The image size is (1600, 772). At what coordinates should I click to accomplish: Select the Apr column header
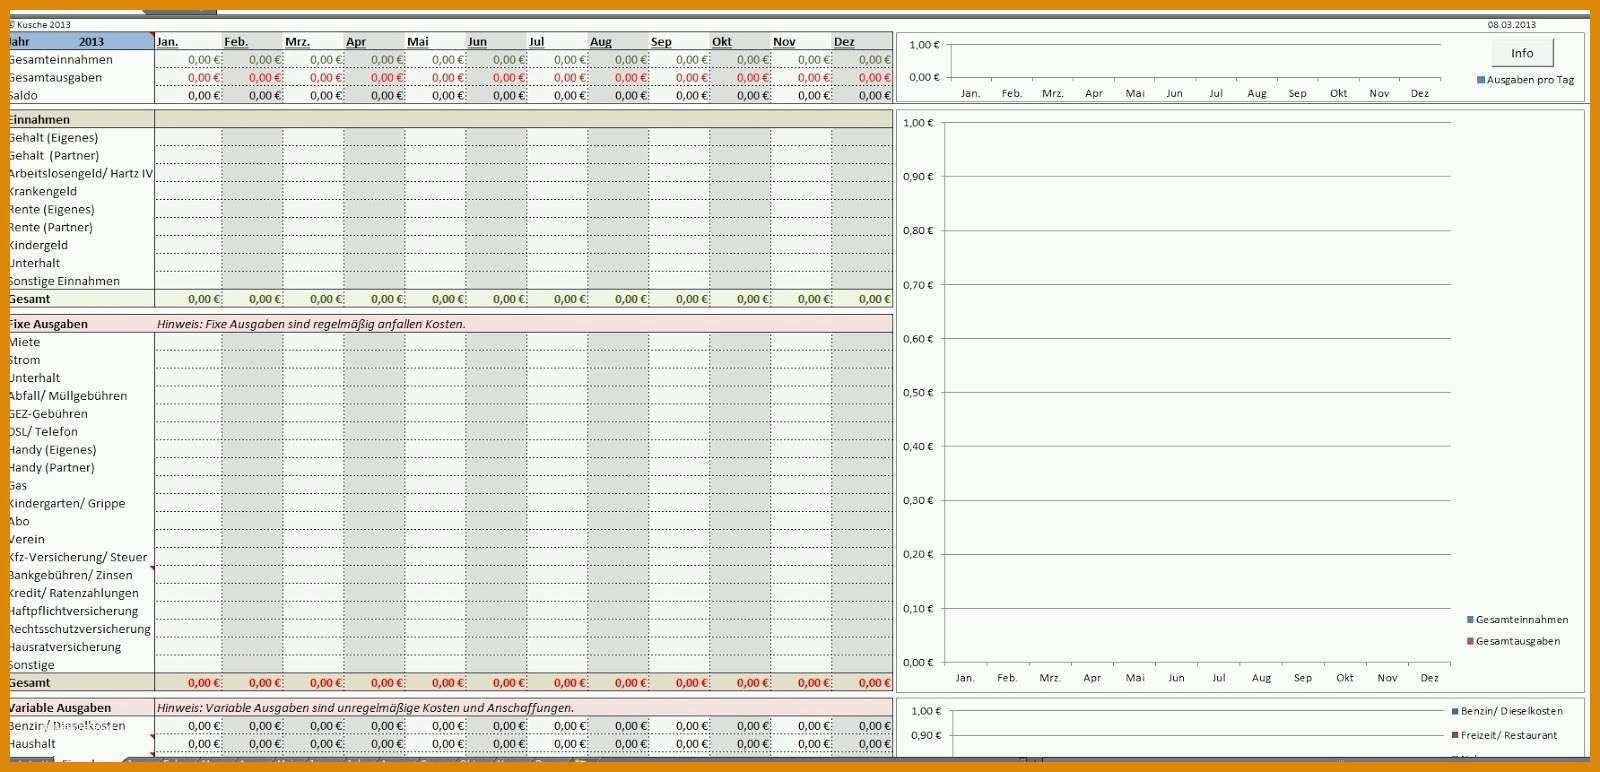[x=374, y=42]
